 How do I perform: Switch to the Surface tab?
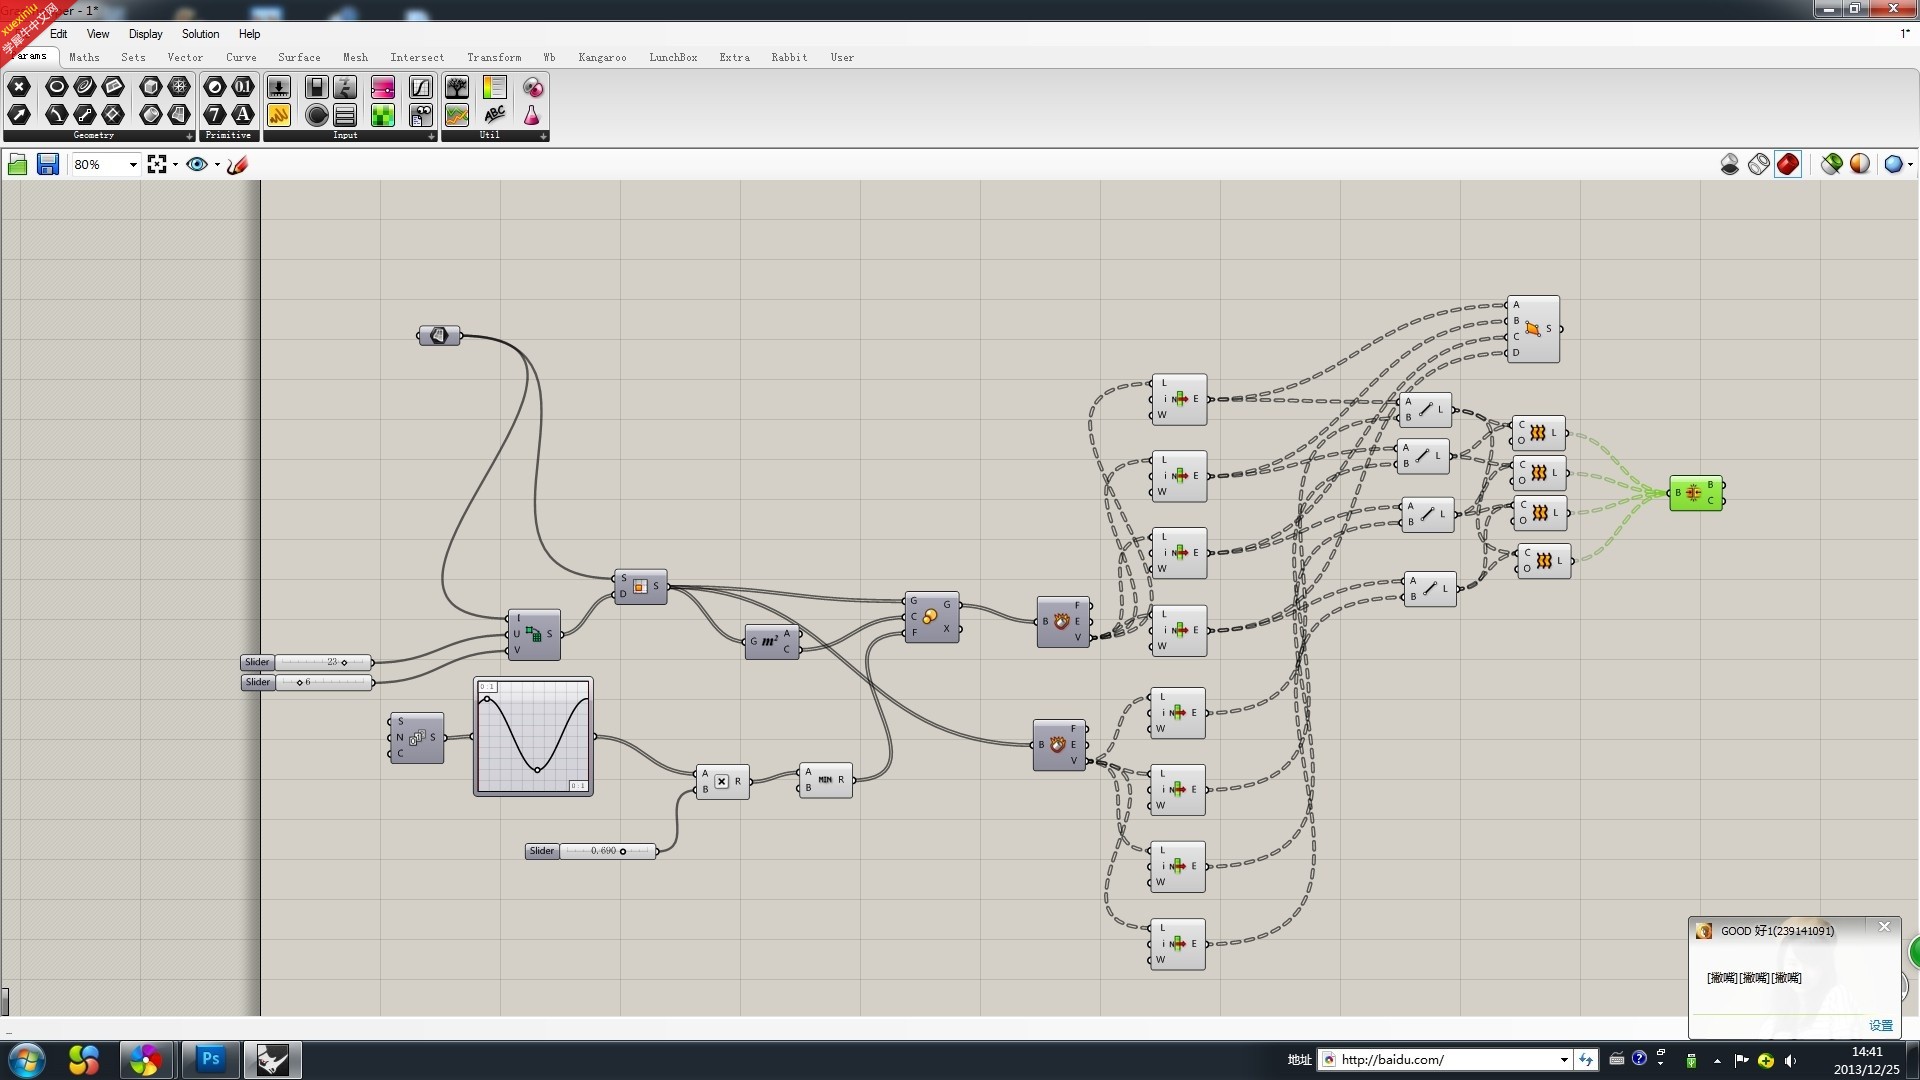(x=299, y=57)
